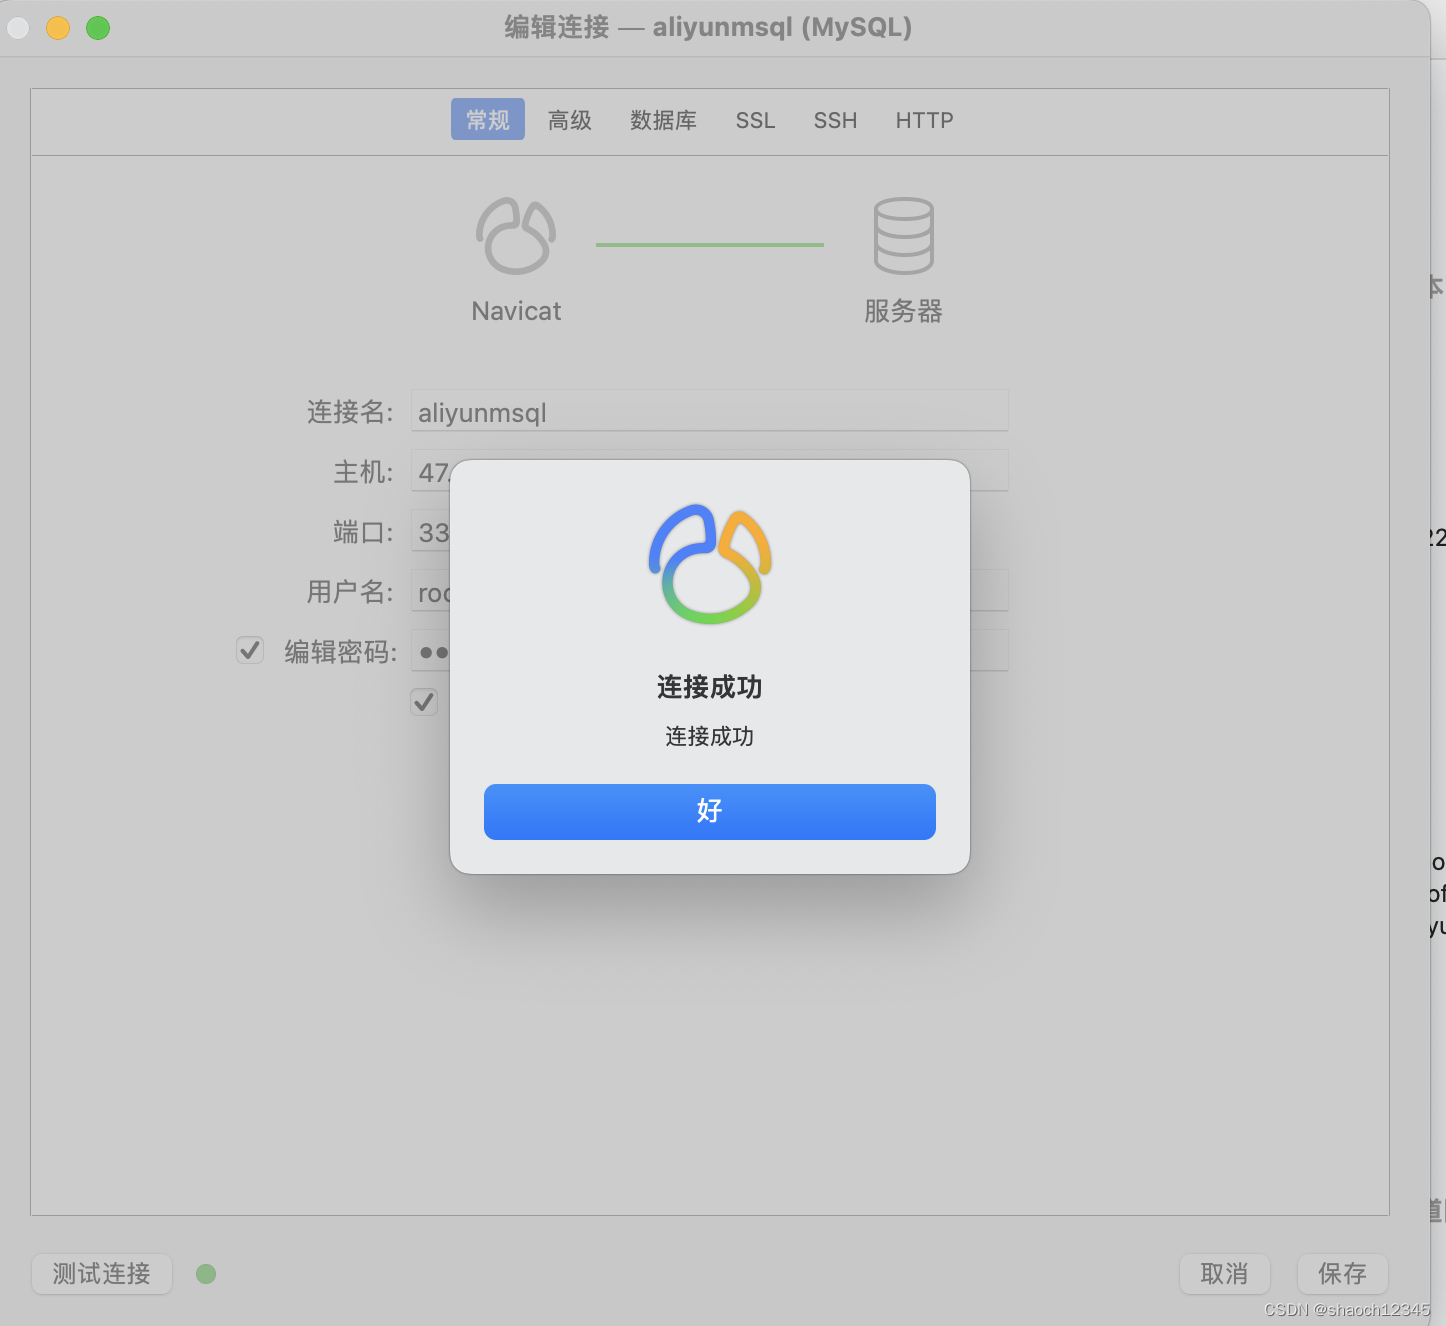Click the 服务器 label text
Image resolution: width=1446 pixels, height=1326 pixels.
(904, 311)
